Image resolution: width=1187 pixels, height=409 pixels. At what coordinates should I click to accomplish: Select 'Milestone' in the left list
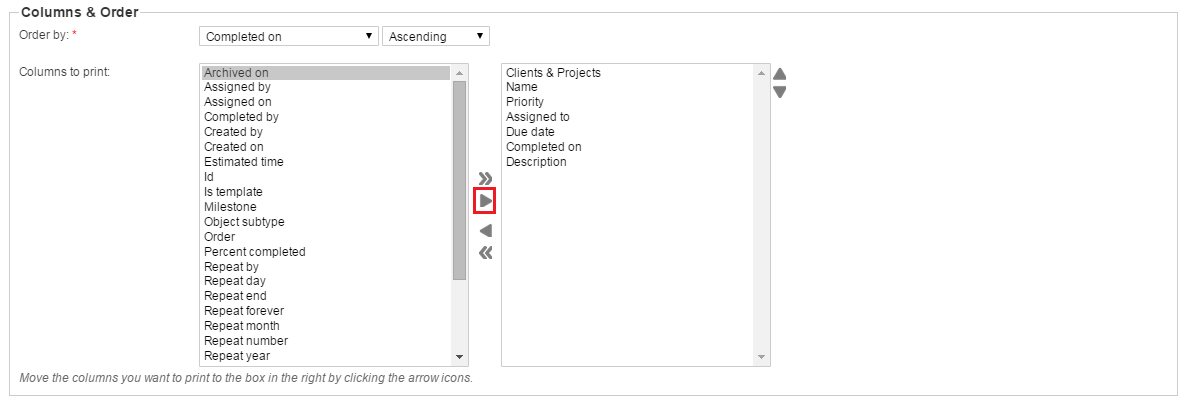coord(230,207)
